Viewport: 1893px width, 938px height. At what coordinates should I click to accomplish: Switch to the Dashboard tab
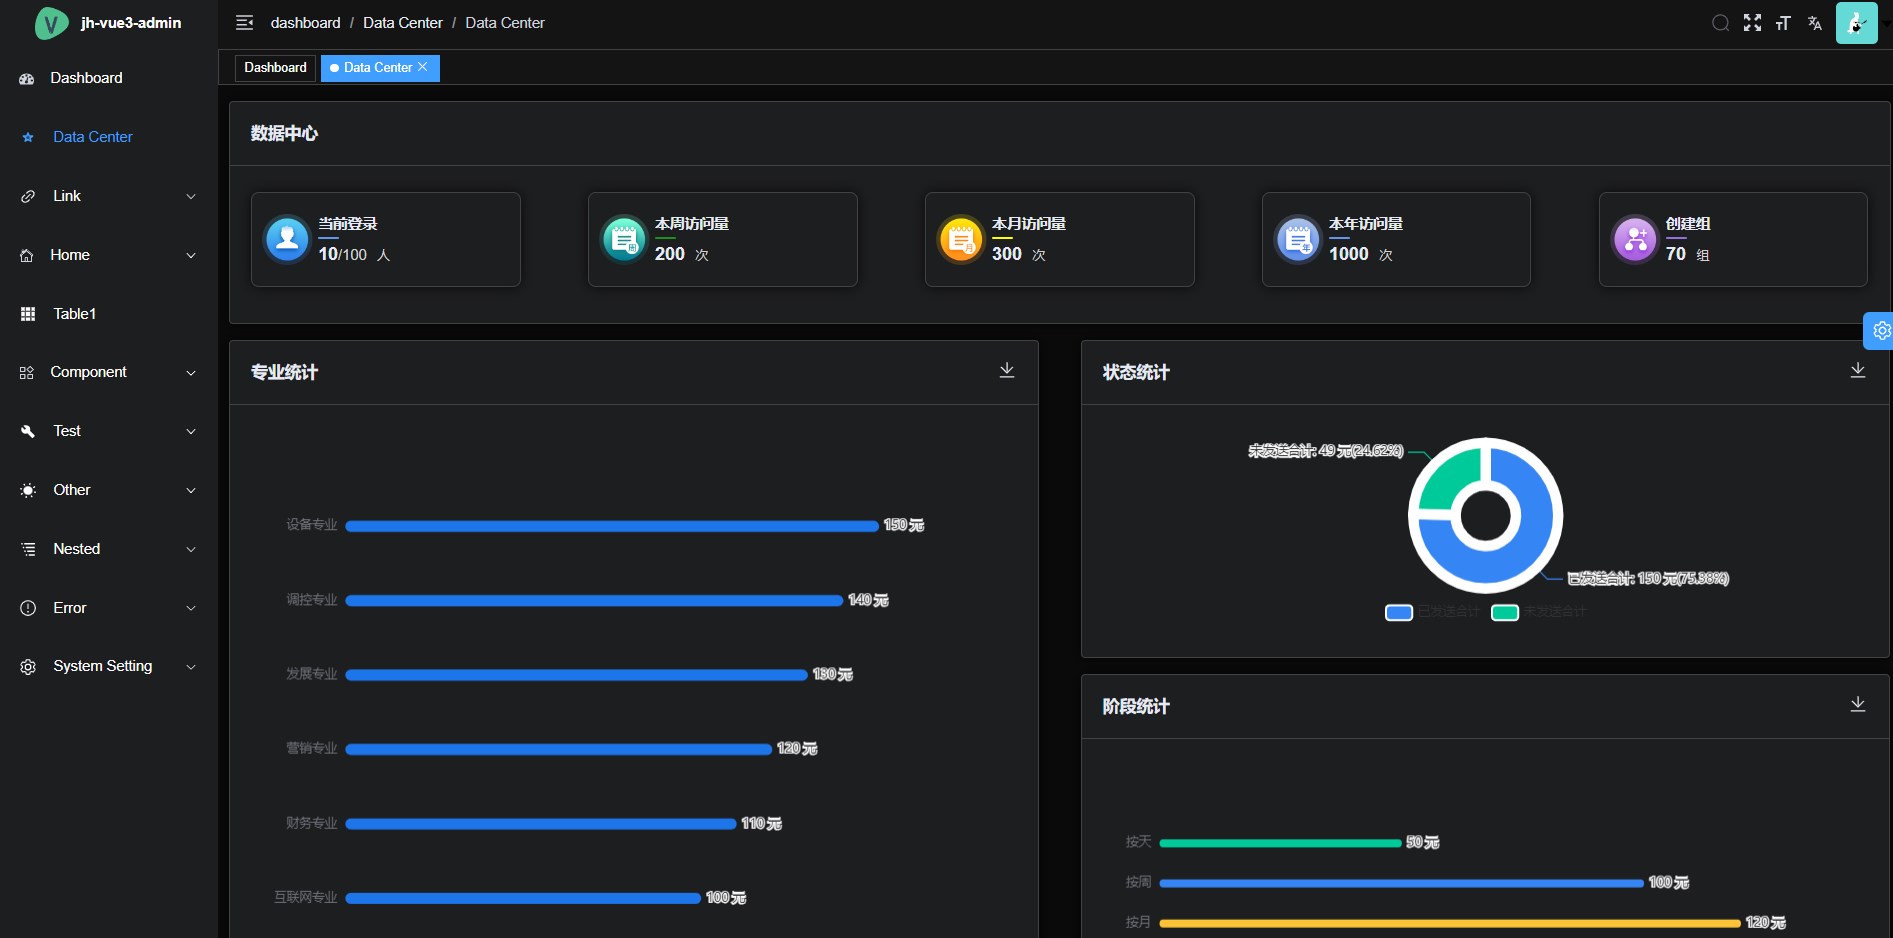click(x=275, y=67)
